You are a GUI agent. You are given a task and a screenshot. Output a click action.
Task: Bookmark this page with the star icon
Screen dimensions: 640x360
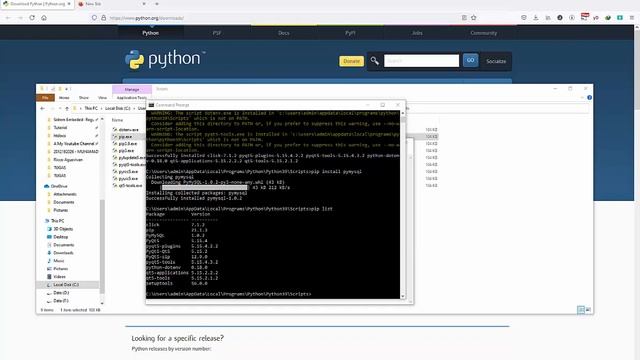(473, 18)
